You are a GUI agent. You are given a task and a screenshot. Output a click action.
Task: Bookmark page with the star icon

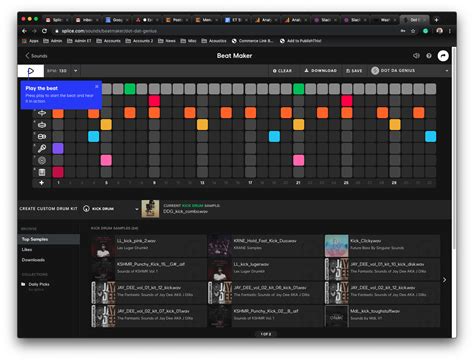click(413, 31)
